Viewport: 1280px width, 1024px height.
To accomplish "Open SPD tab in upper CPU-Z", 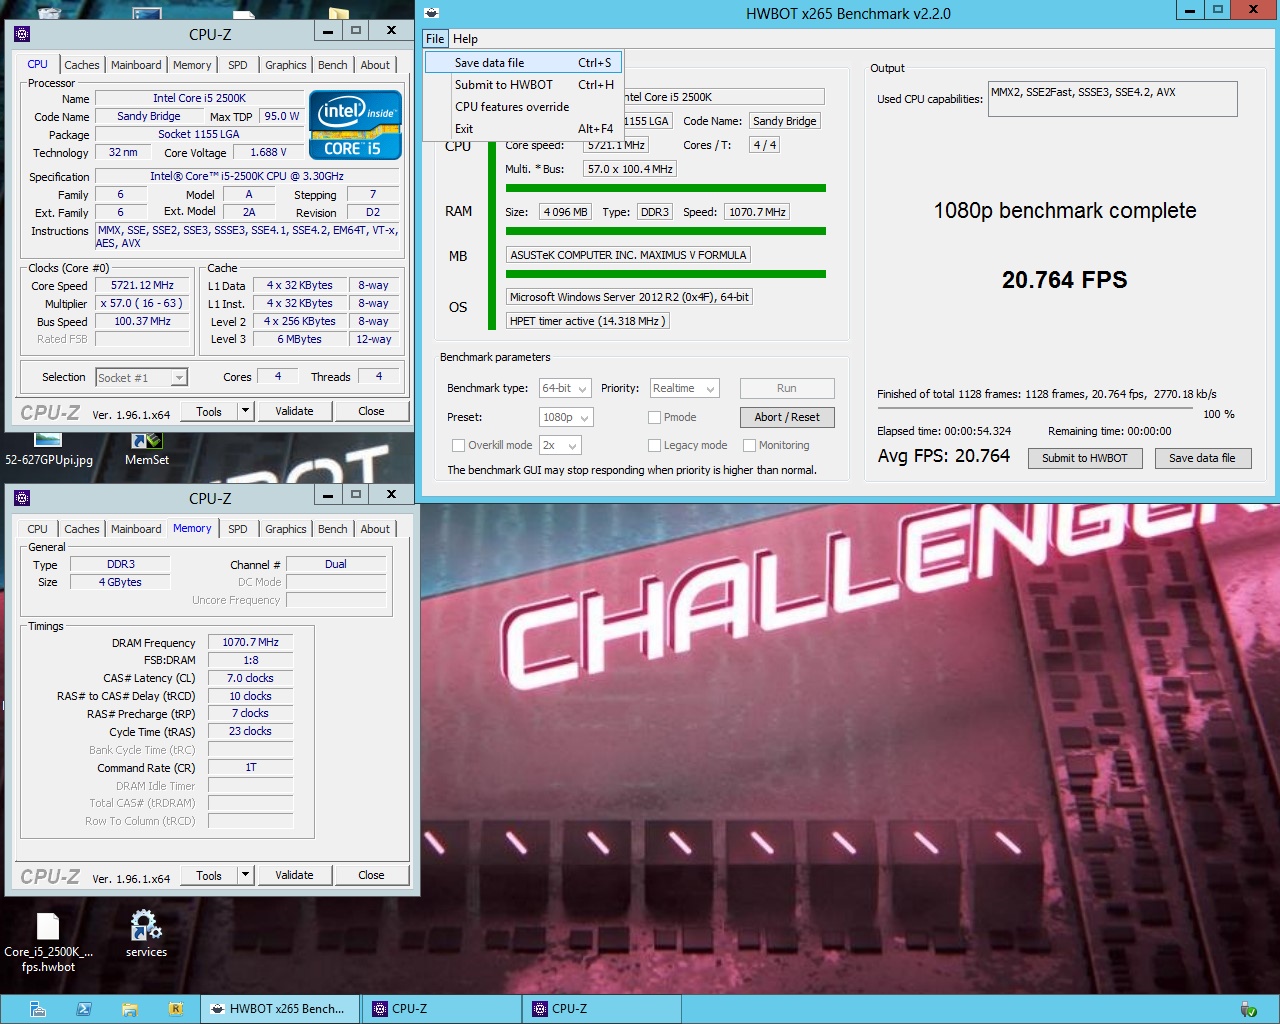I will coord(238,65).
